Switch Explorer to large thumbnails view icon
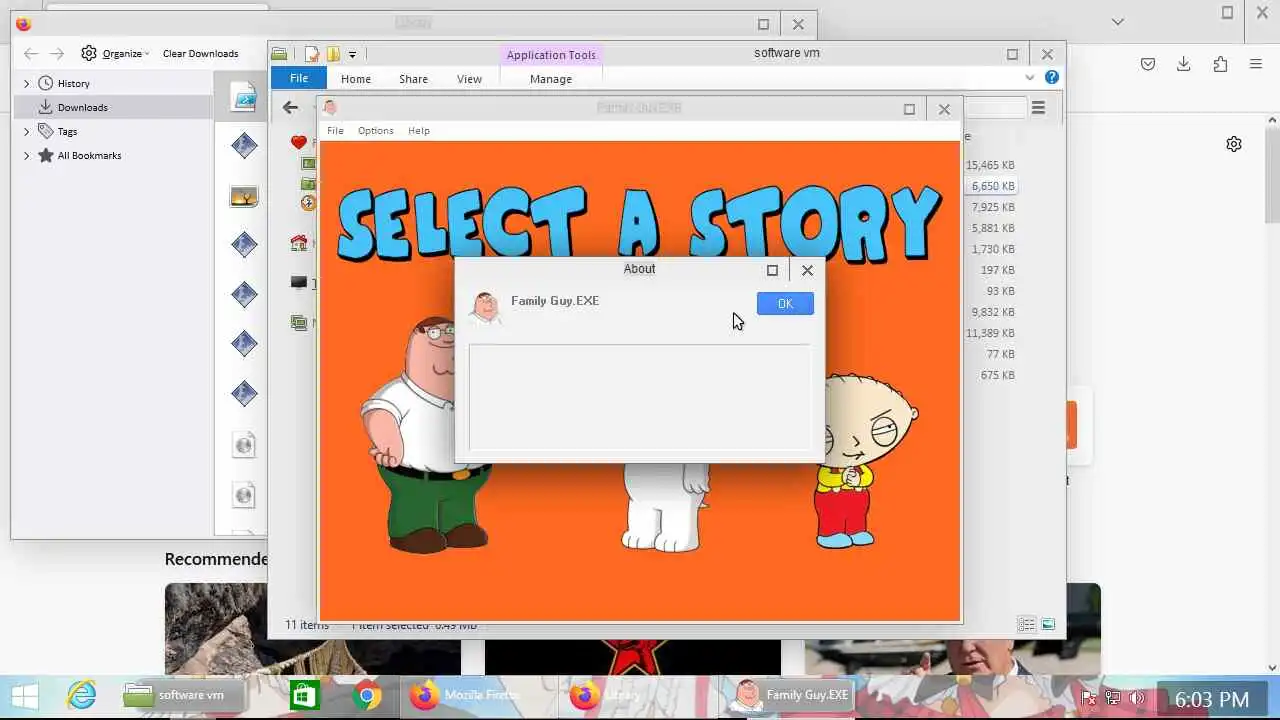 [x=1048, y=625]
